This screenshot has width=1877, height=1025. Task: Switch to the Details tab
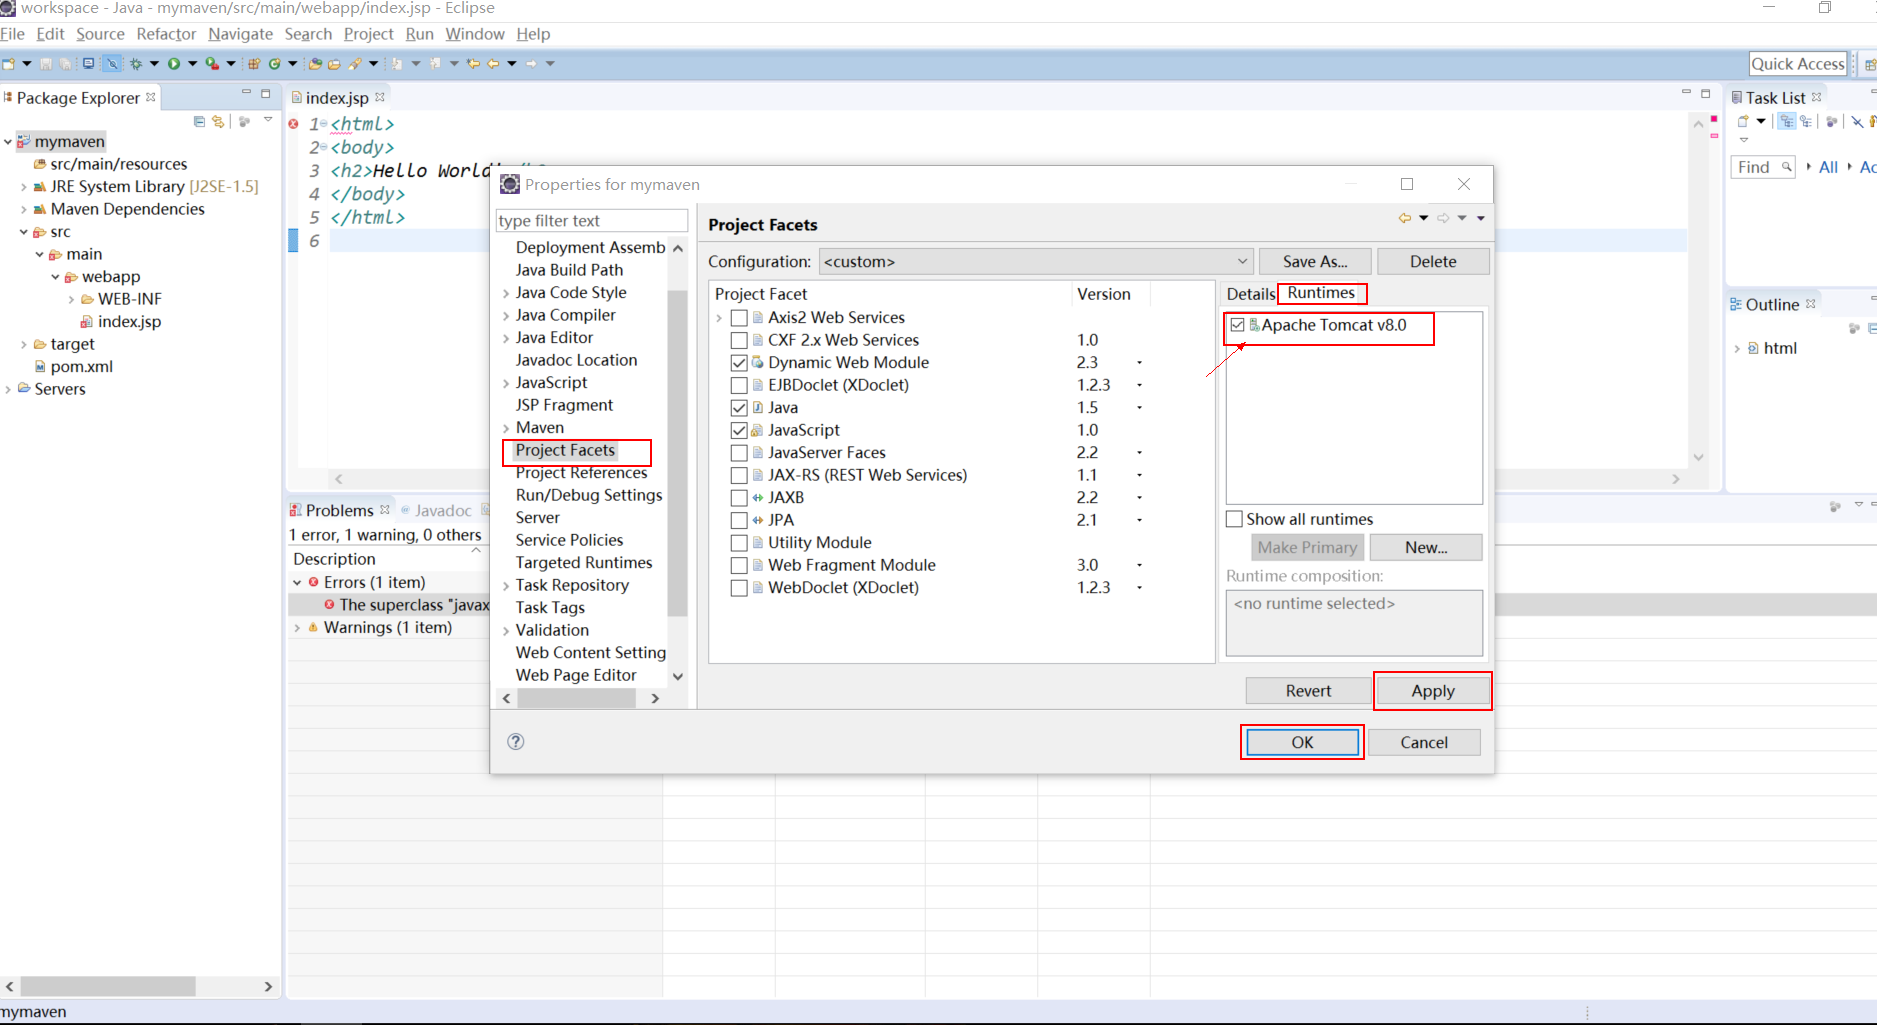pos(1251,294)
